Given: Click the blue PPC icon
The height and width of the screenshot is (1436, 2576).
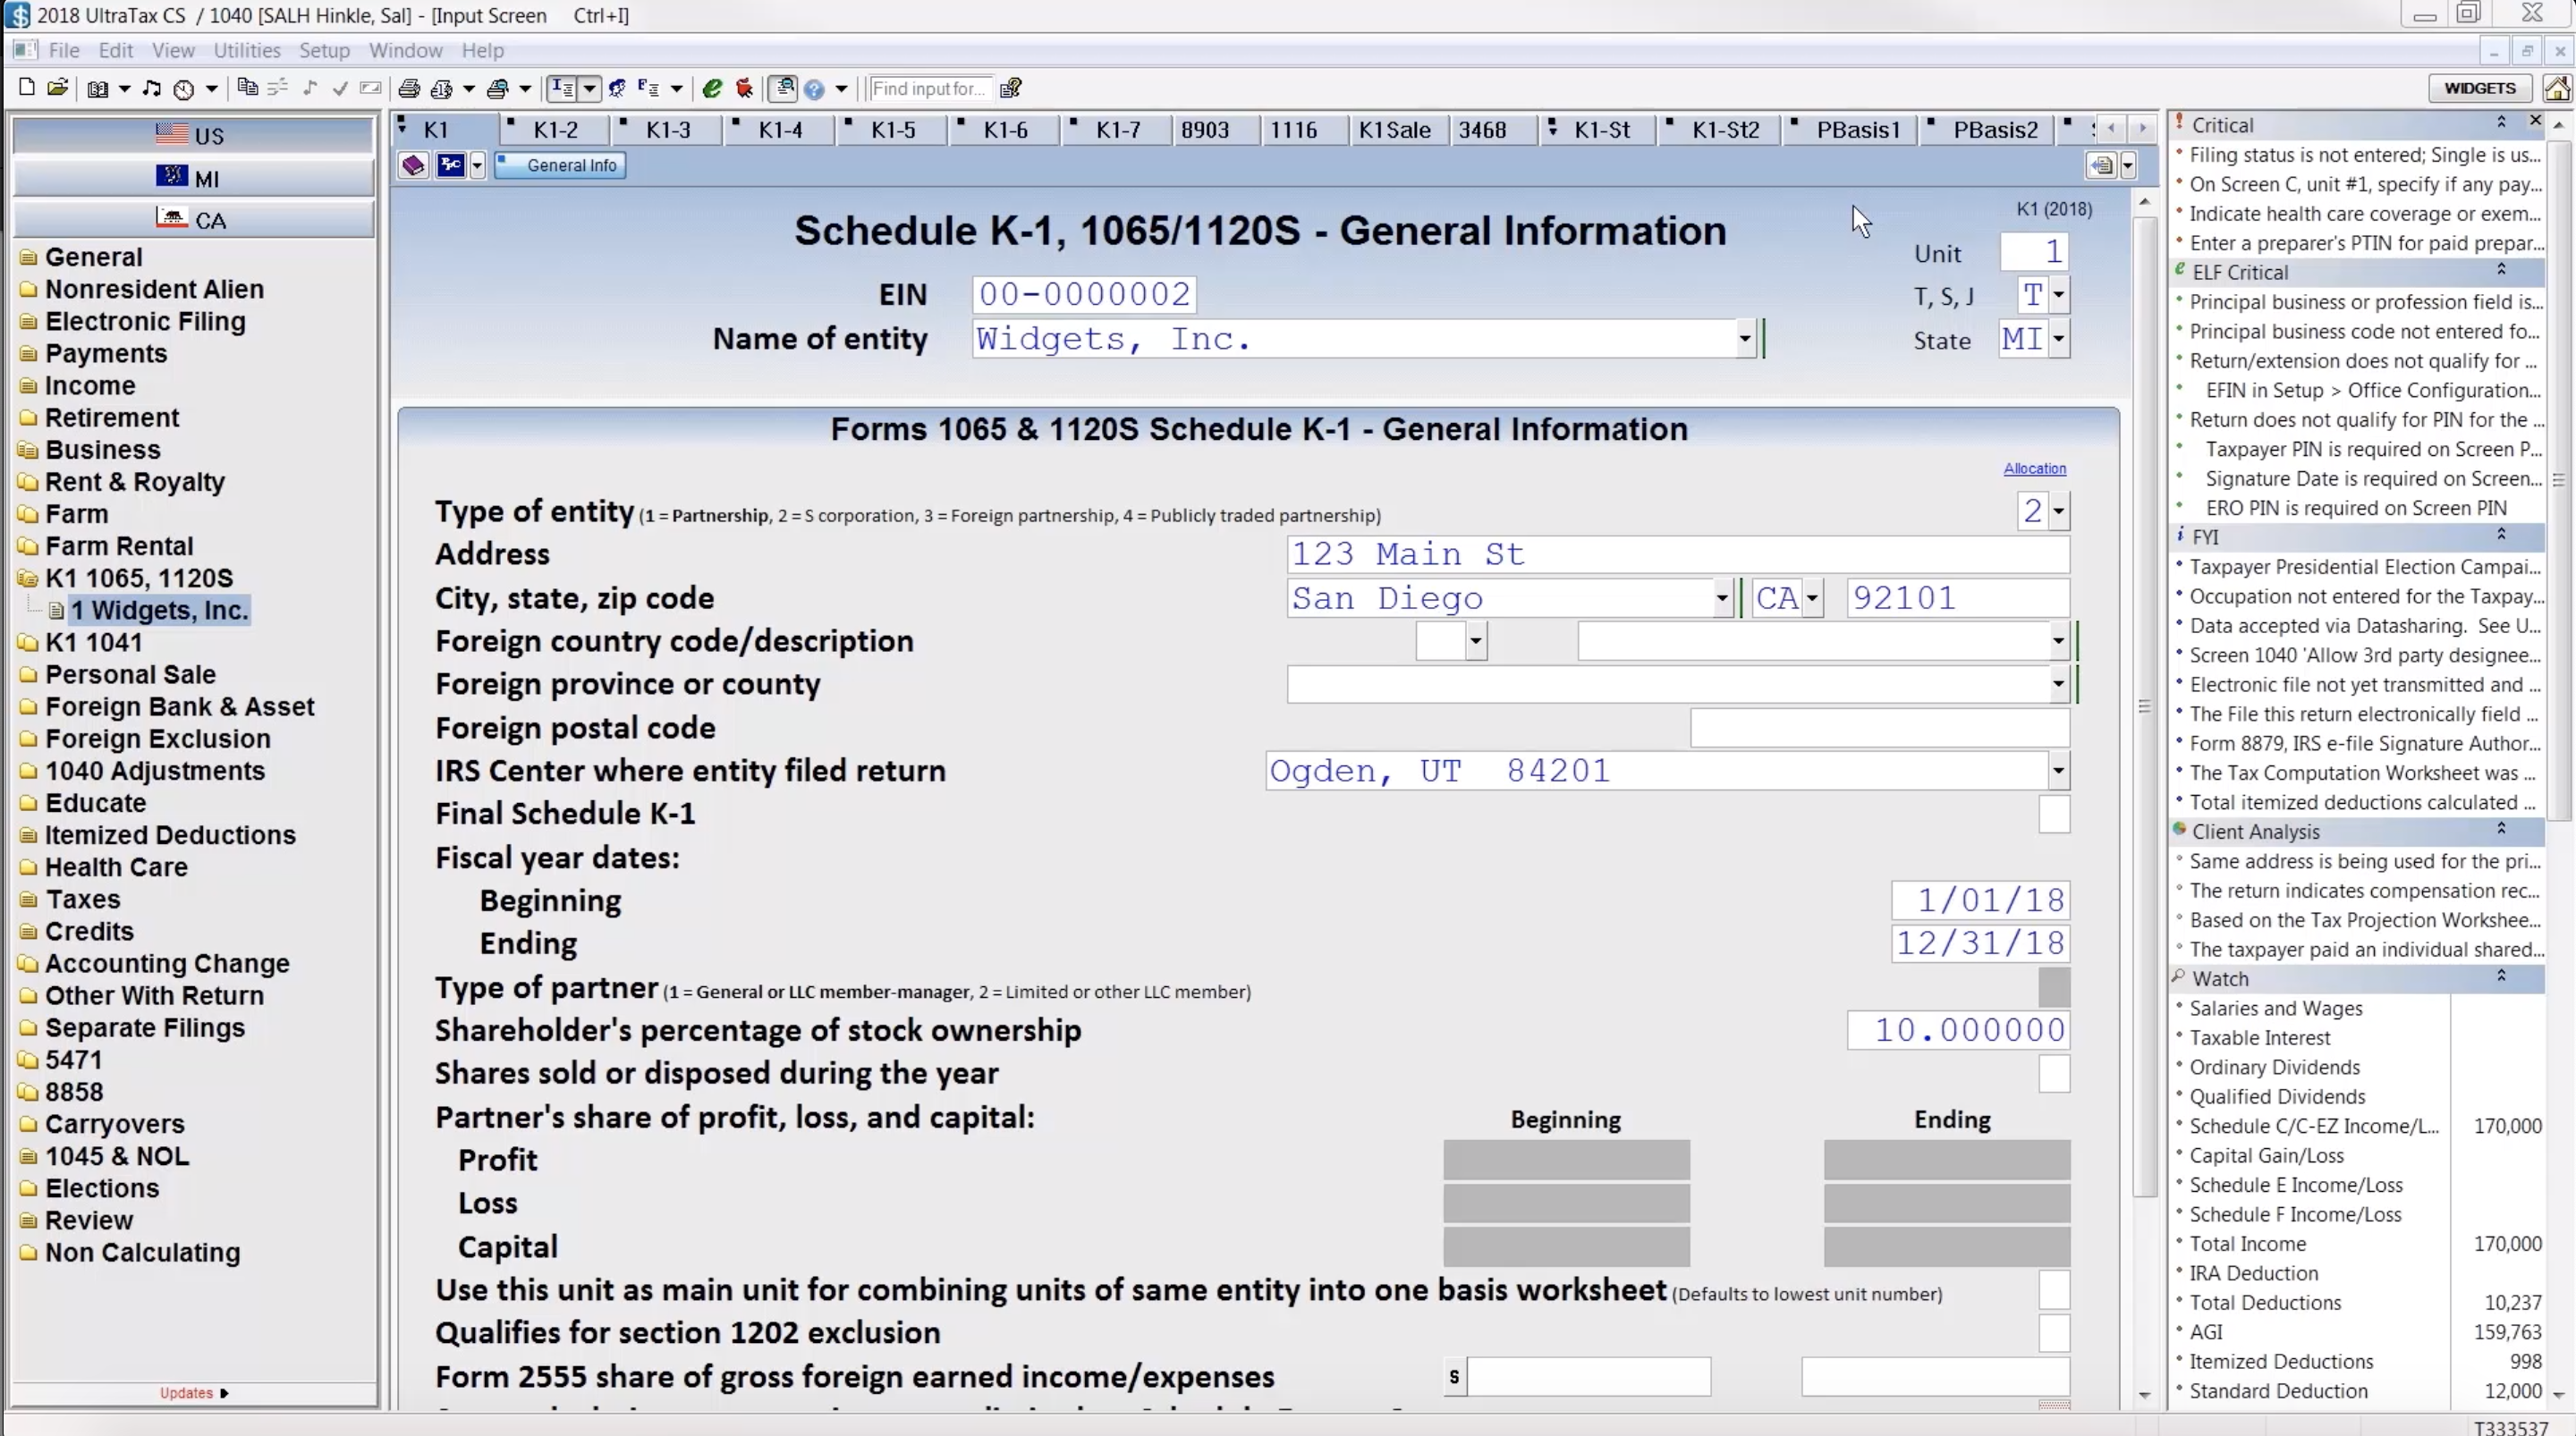Looking at the screenshot, I should tap(451, 165).
